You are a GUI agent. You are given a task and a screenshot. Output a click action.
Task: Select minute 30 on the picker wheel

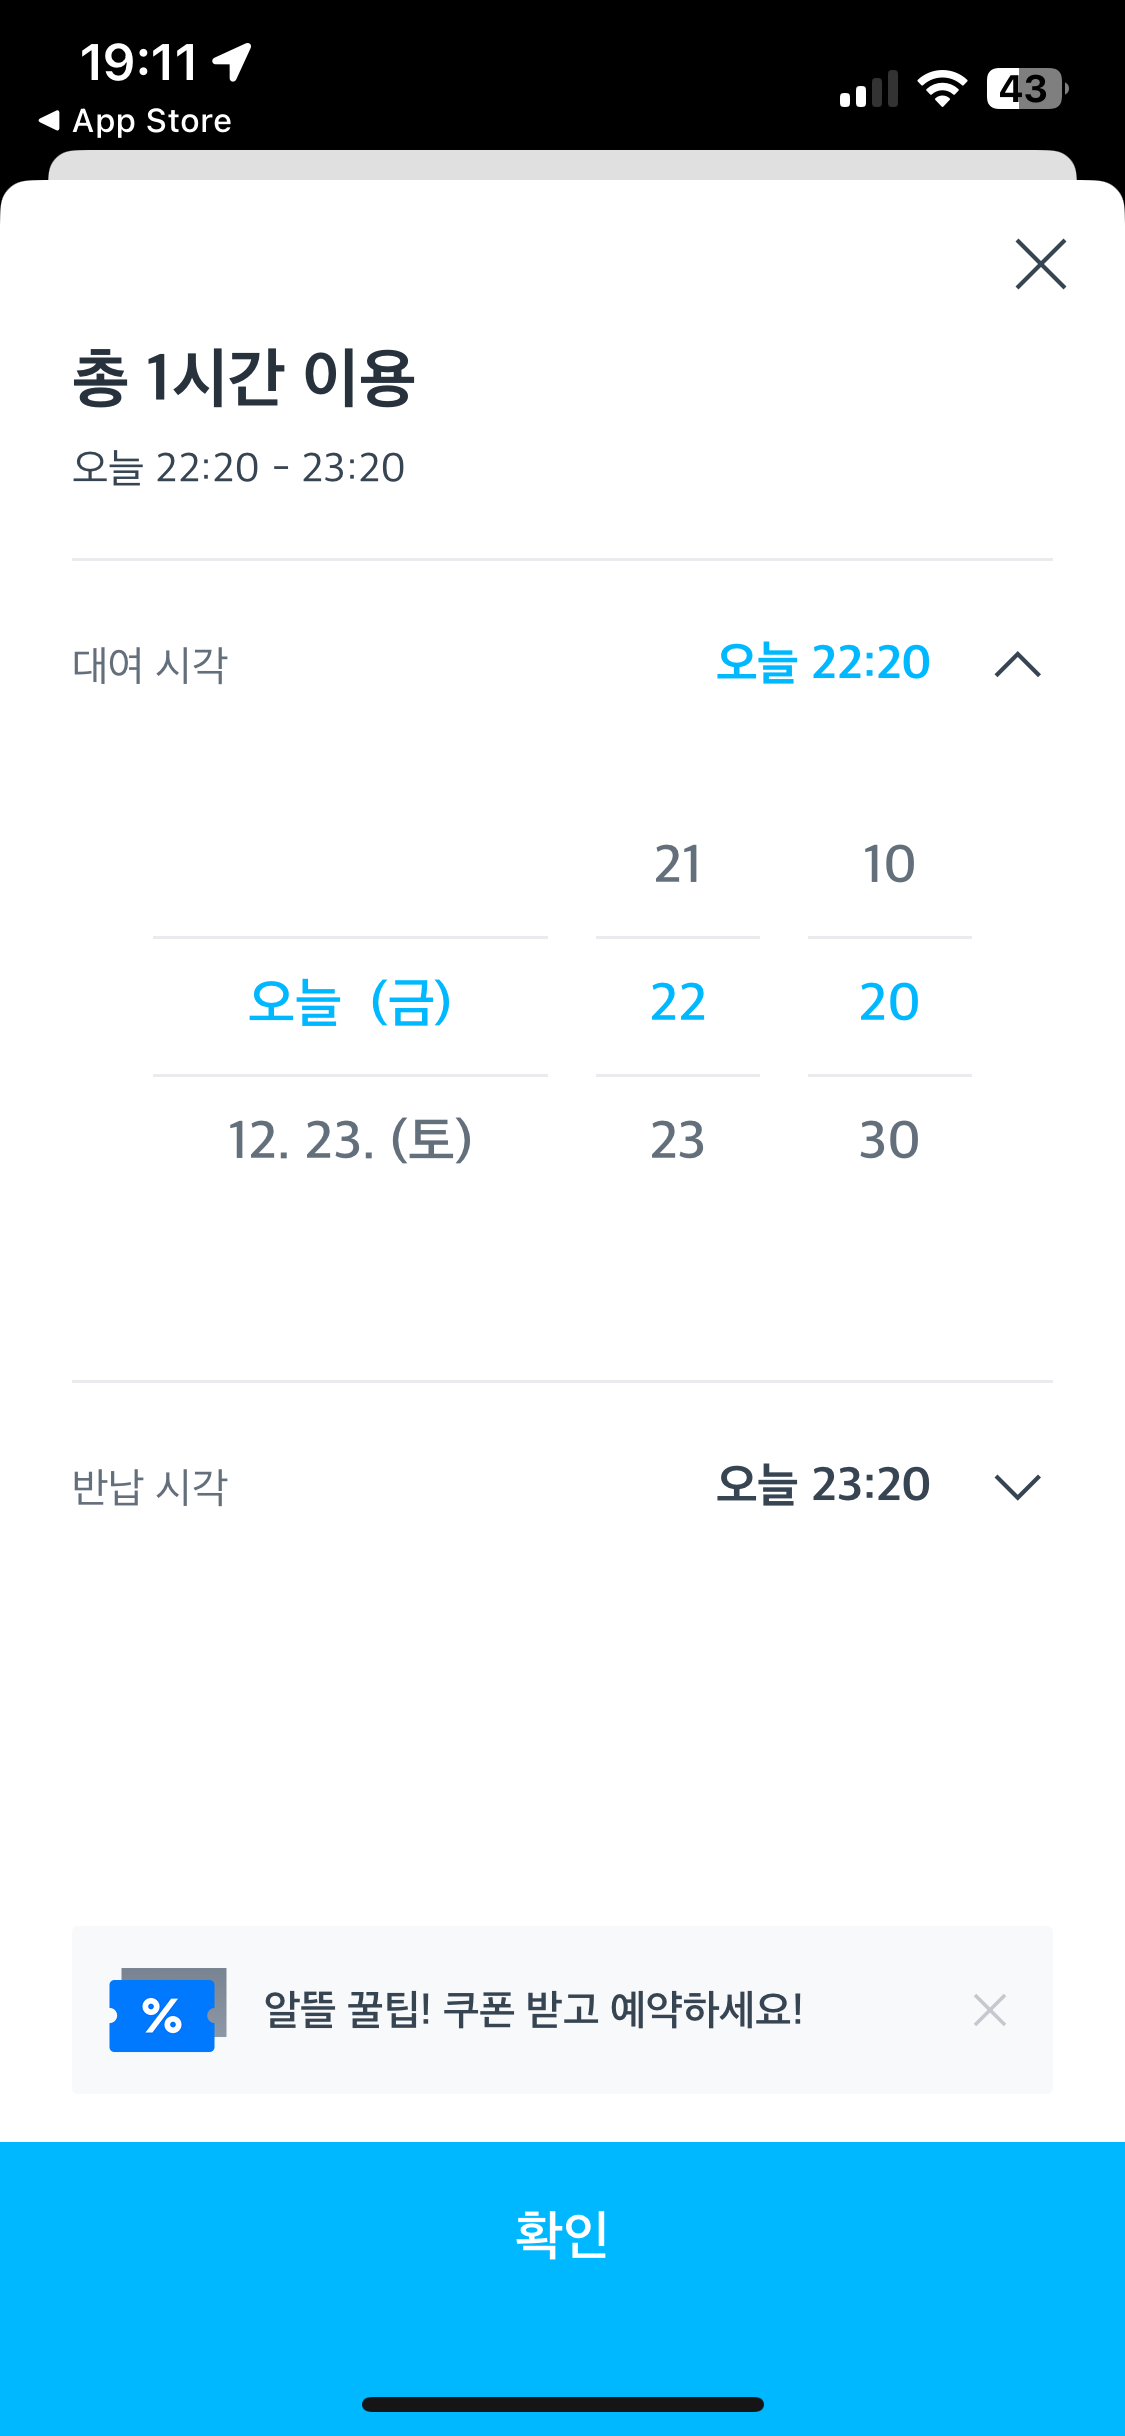click(x=889, y=1140)
